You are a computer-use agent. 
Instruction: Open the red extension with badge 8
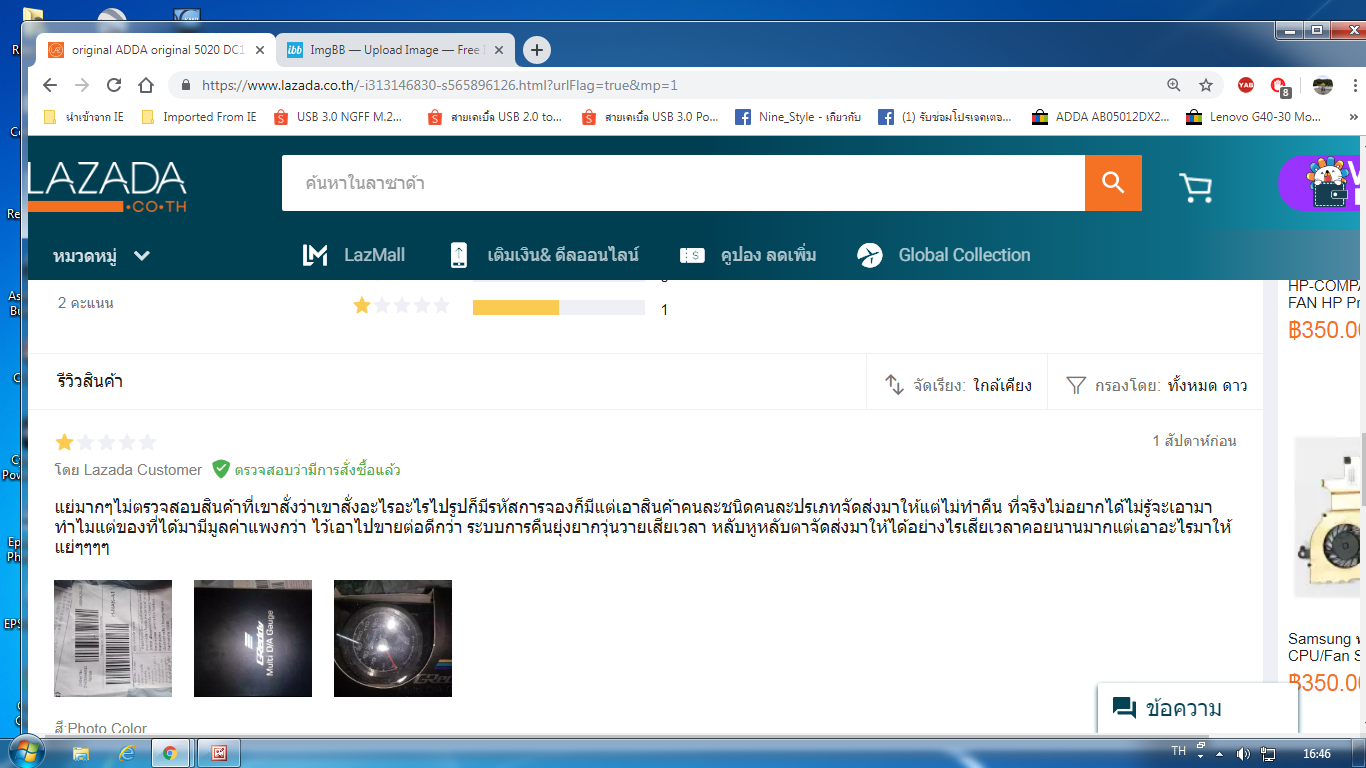[1280, 86]
